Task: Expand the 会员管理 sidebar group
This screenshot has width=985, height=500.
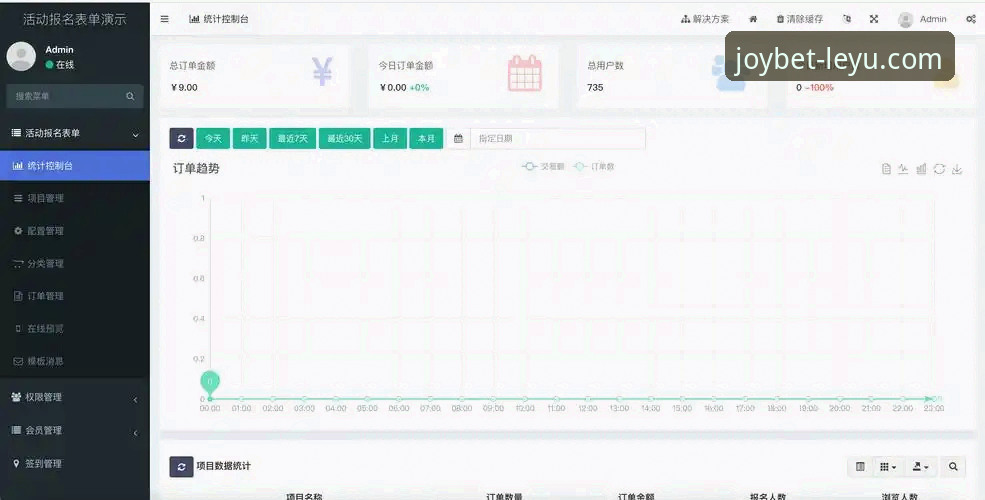Action: (x=75, y=430)
